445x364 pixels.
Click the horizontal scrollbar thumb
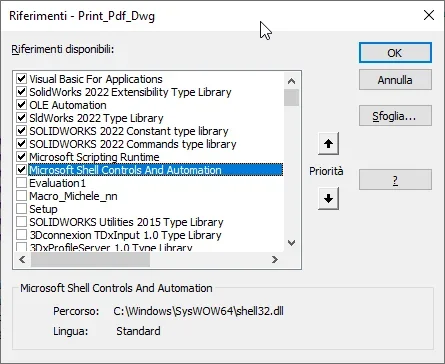[x=90, y=259]
